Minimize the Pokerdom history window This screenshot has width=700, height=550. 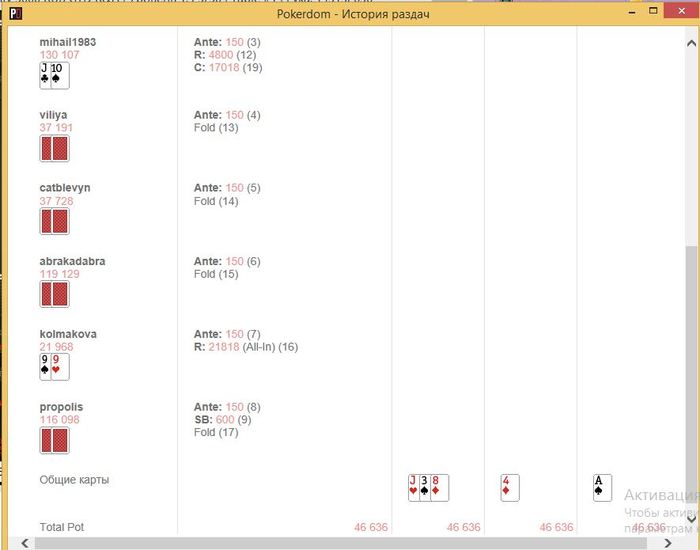point(632,13)
